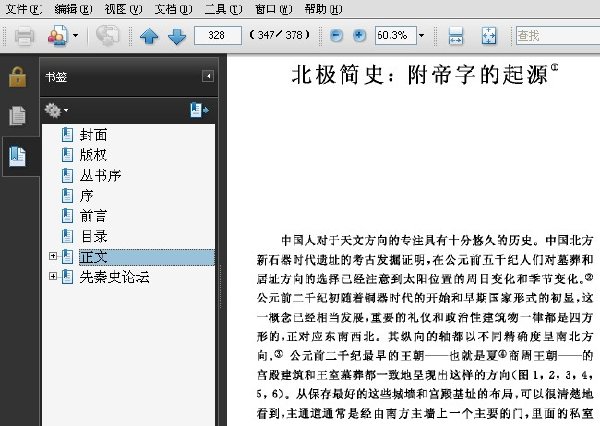Select the 丛书序 bookmark
600x426 pixels.
point(100,175)
